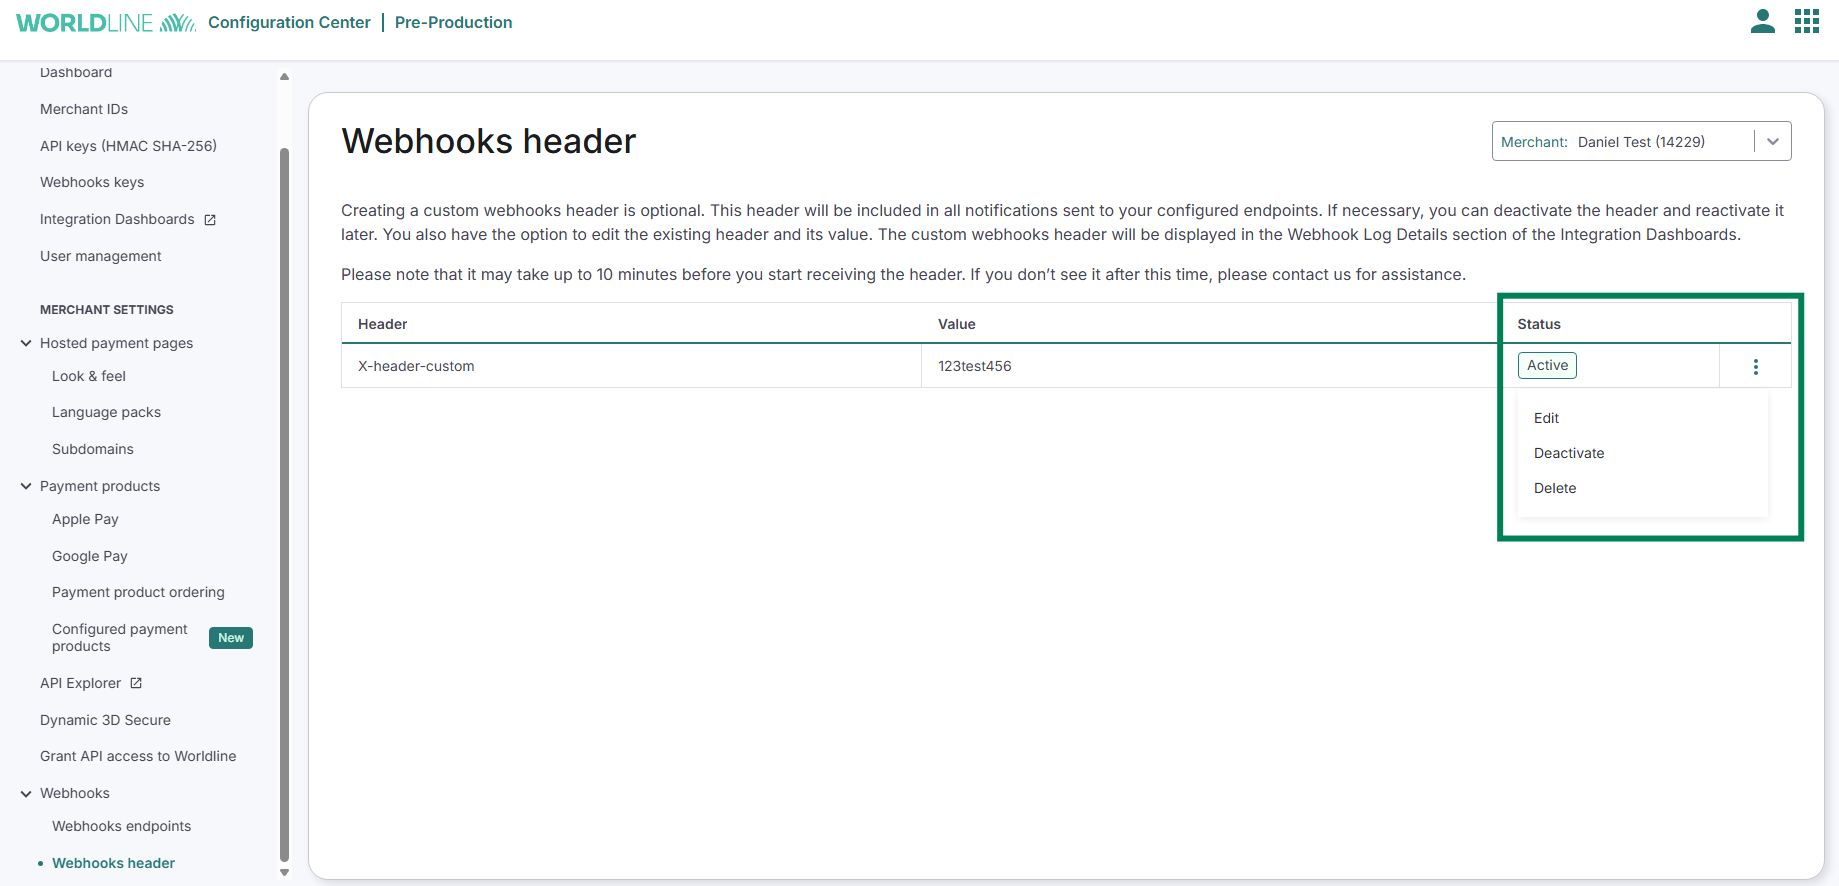Click the MERCHANT SETTINGS section label
This screenshot has height=886, width=1839.
click(107, 310)
